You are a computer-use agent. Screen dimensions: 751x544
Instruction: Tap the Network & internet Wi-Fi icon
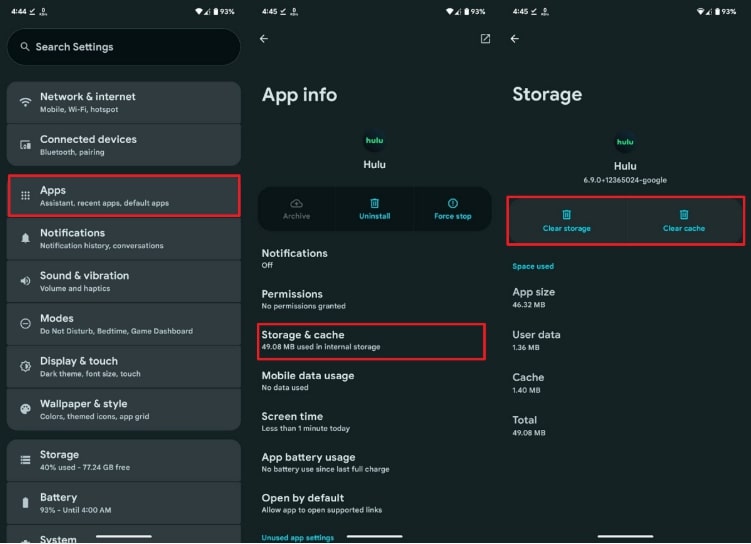[x=25, y=102]
